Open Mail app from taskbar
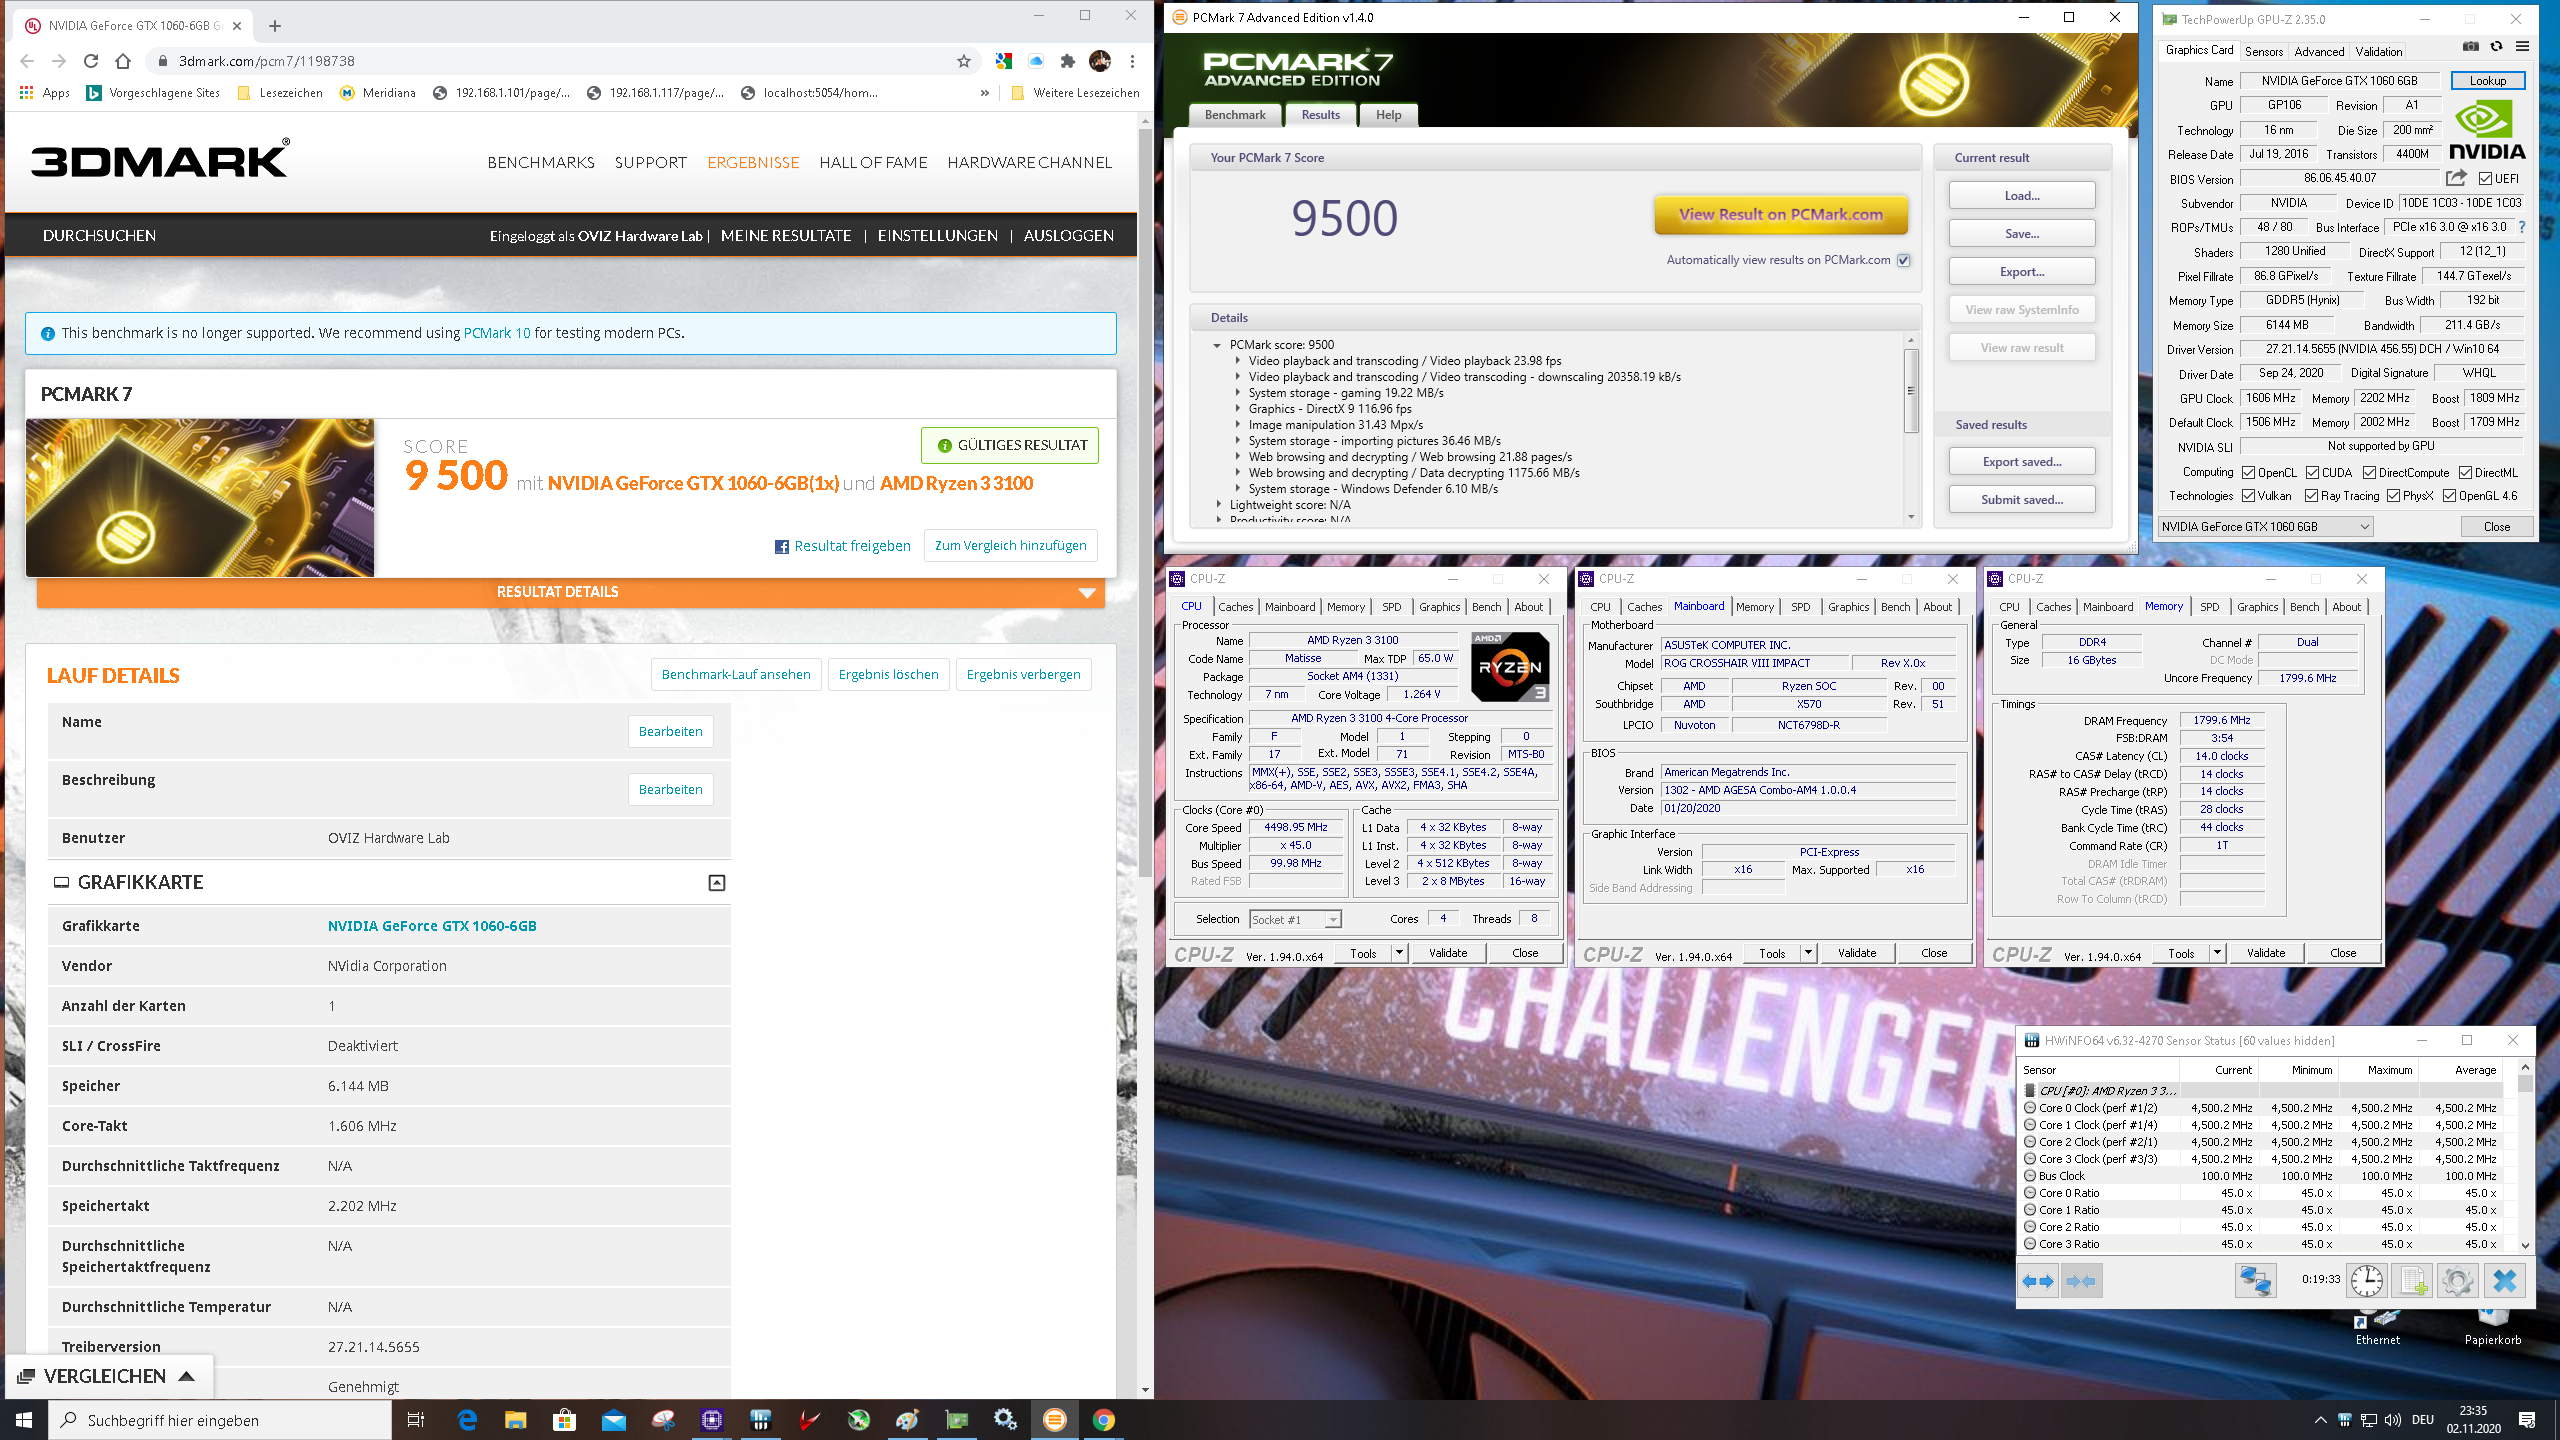 click(613, 1419)
